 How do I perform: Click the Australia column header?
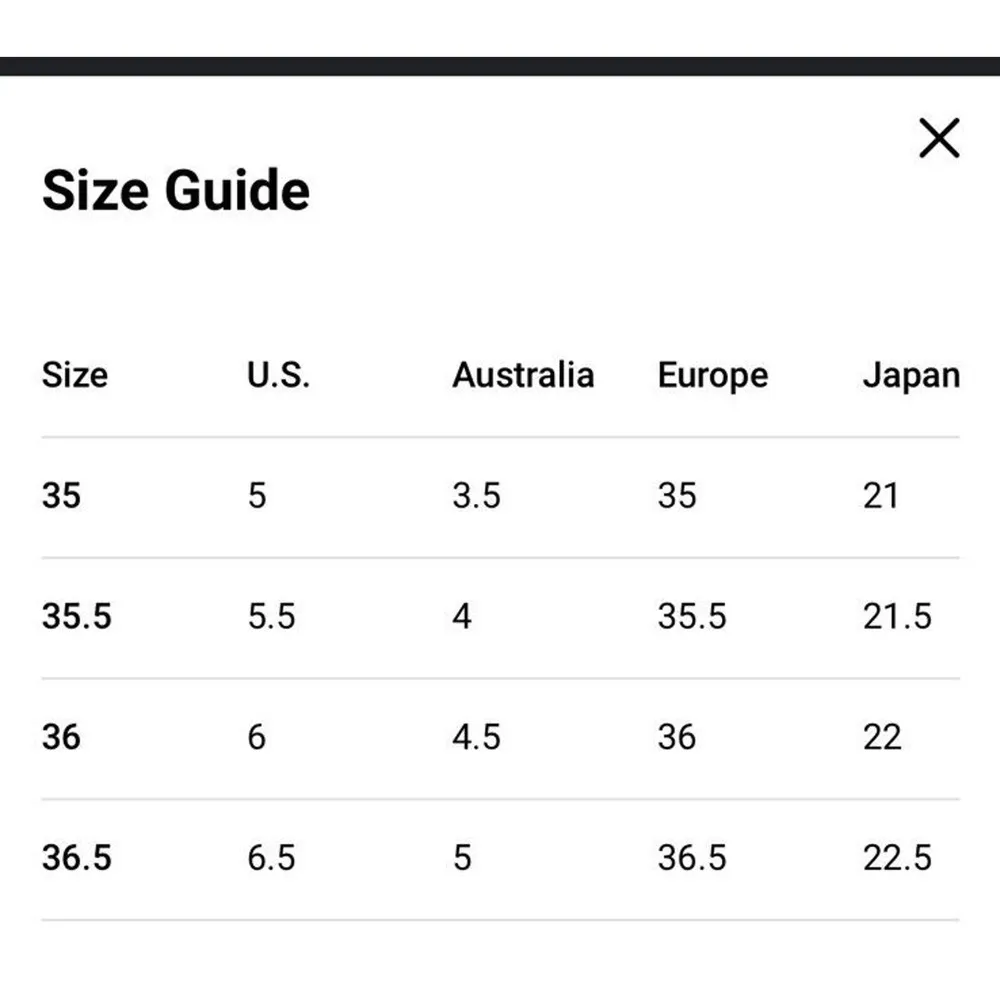point(523,375)
